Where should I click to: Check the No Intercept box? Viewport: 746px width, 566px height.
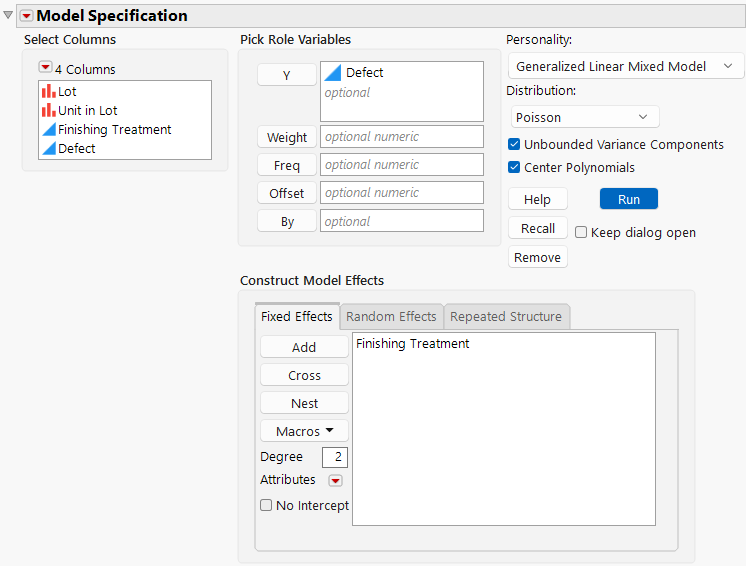[266, 506]
